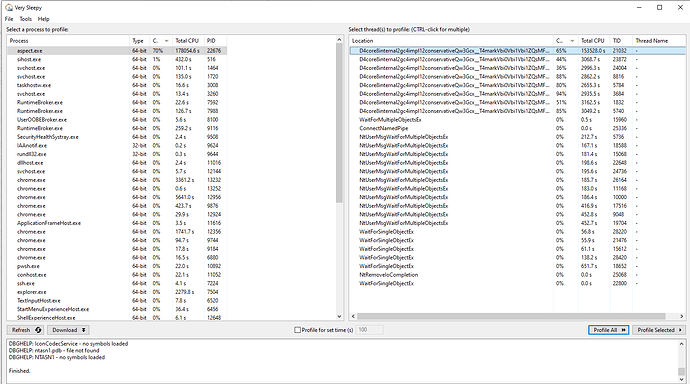Select the NtRemoveIoCompletion thread

pyautogui.click(x=518, y=275)
